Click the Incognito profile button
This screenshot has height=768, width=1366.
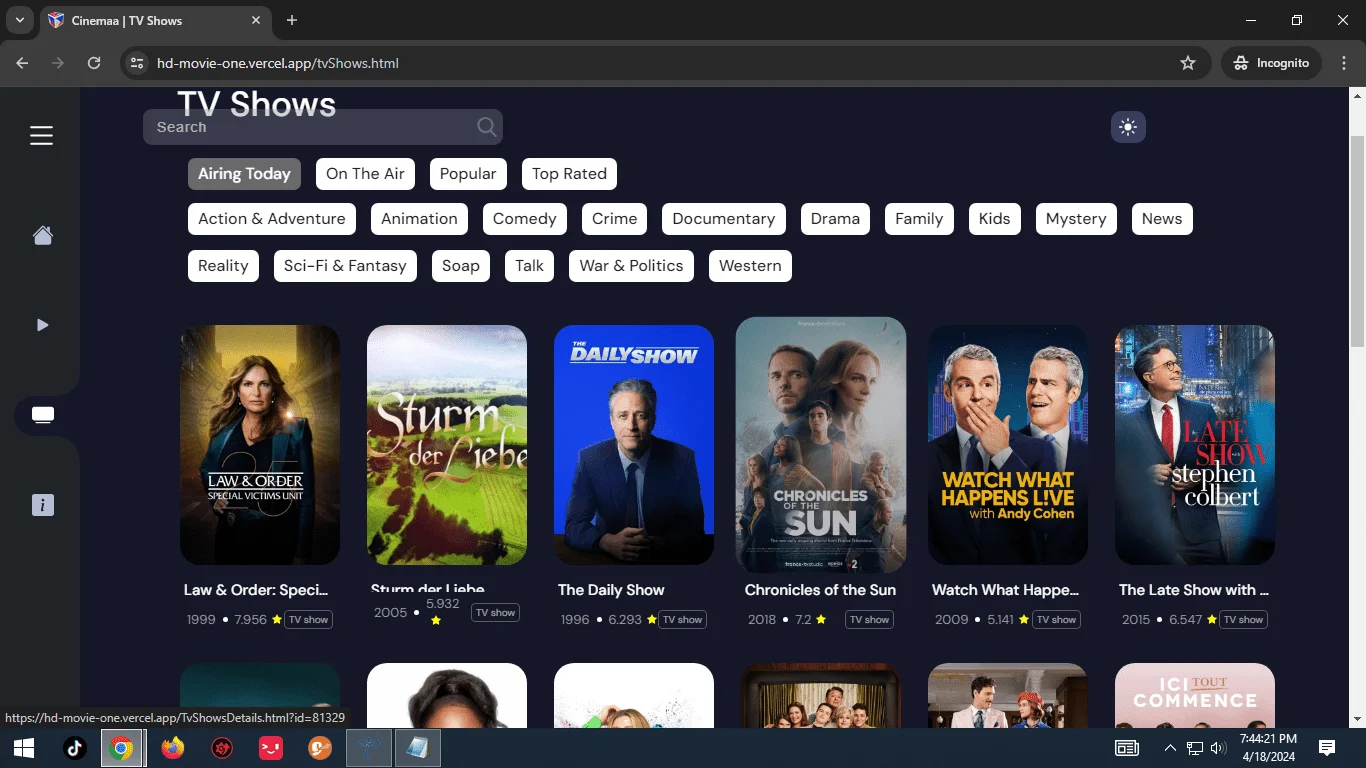pos(1271,63)
